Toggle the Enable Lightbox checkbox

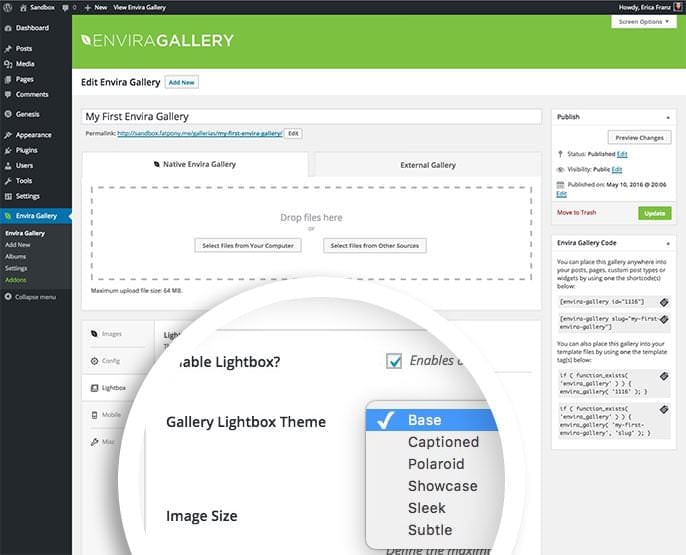pos(394,361)
